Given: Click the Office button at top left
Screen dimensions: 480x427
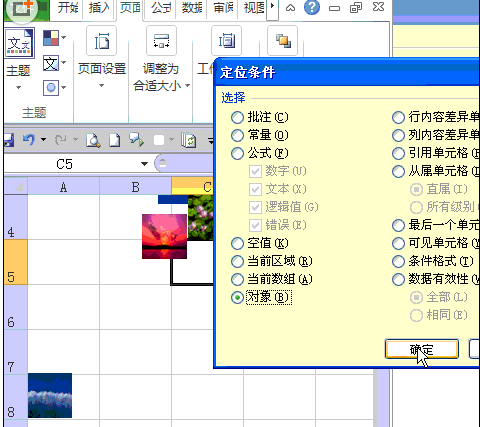Looking at the screenshot, I should [21, 9].
